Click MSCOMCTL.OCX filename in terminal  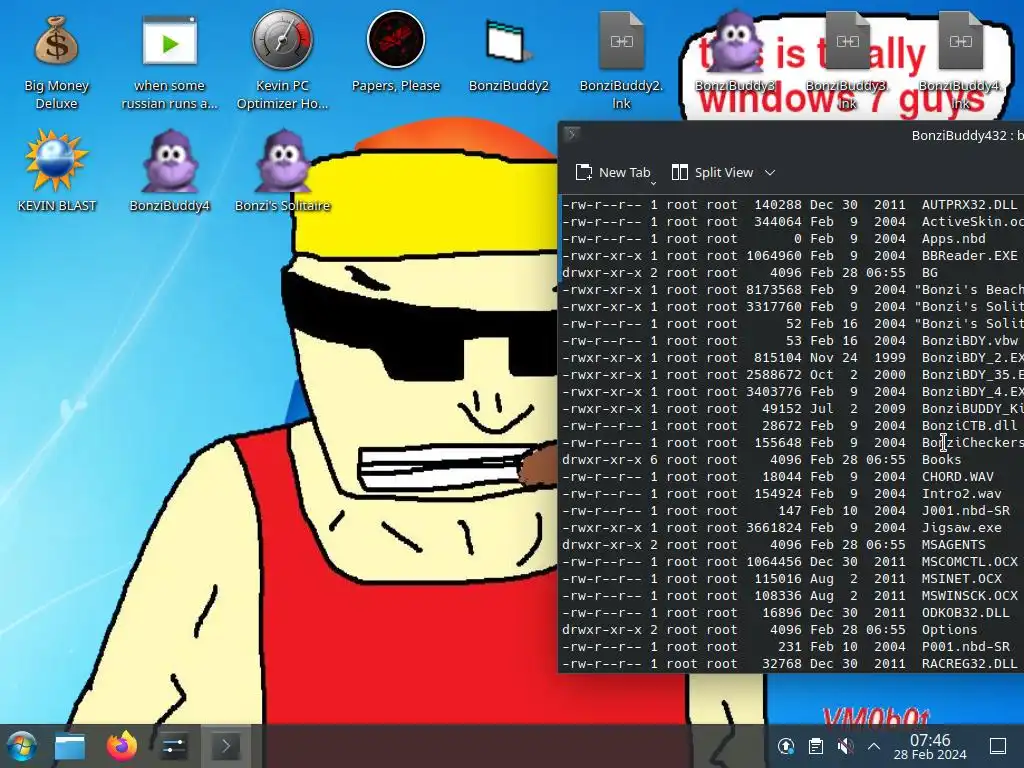coord(969,561)
